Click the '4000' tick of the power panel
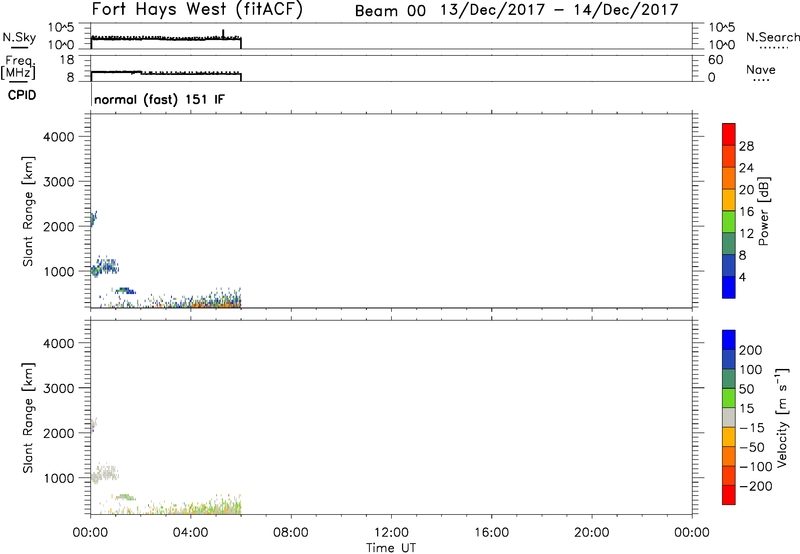 click(59, 137)
